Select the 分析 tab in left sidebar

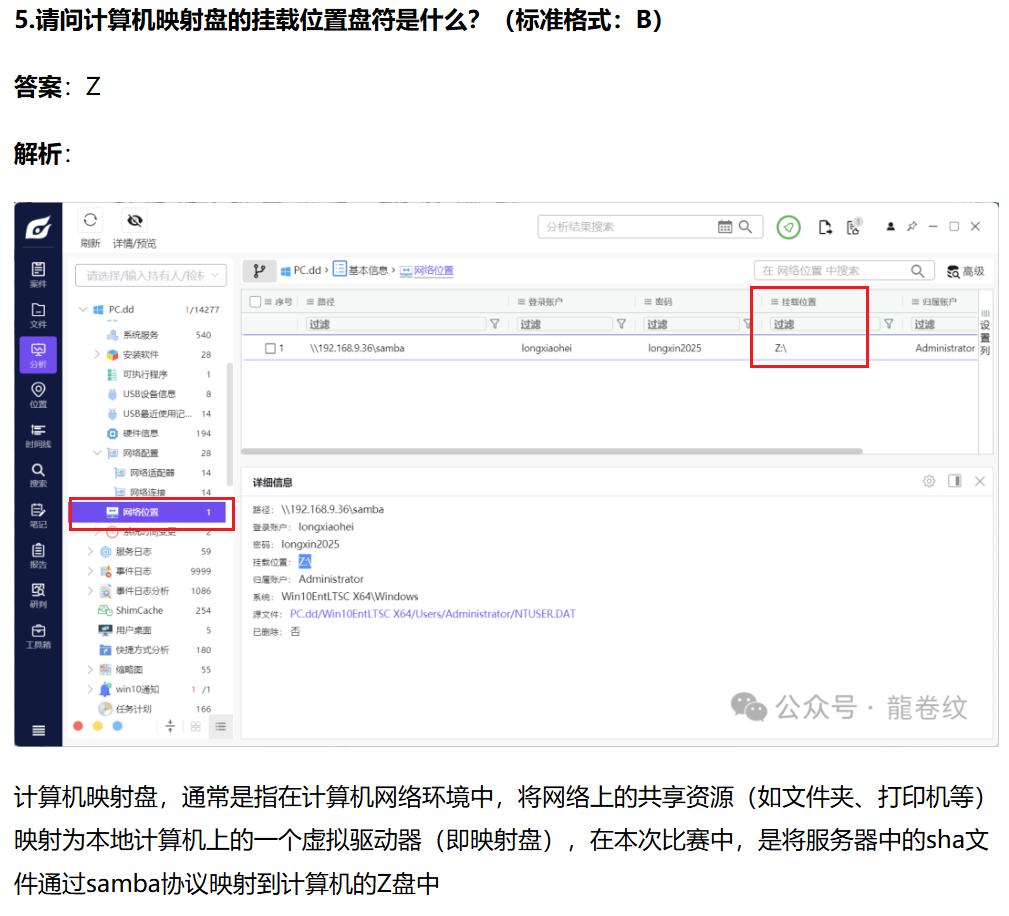click(x=38, y=354)
